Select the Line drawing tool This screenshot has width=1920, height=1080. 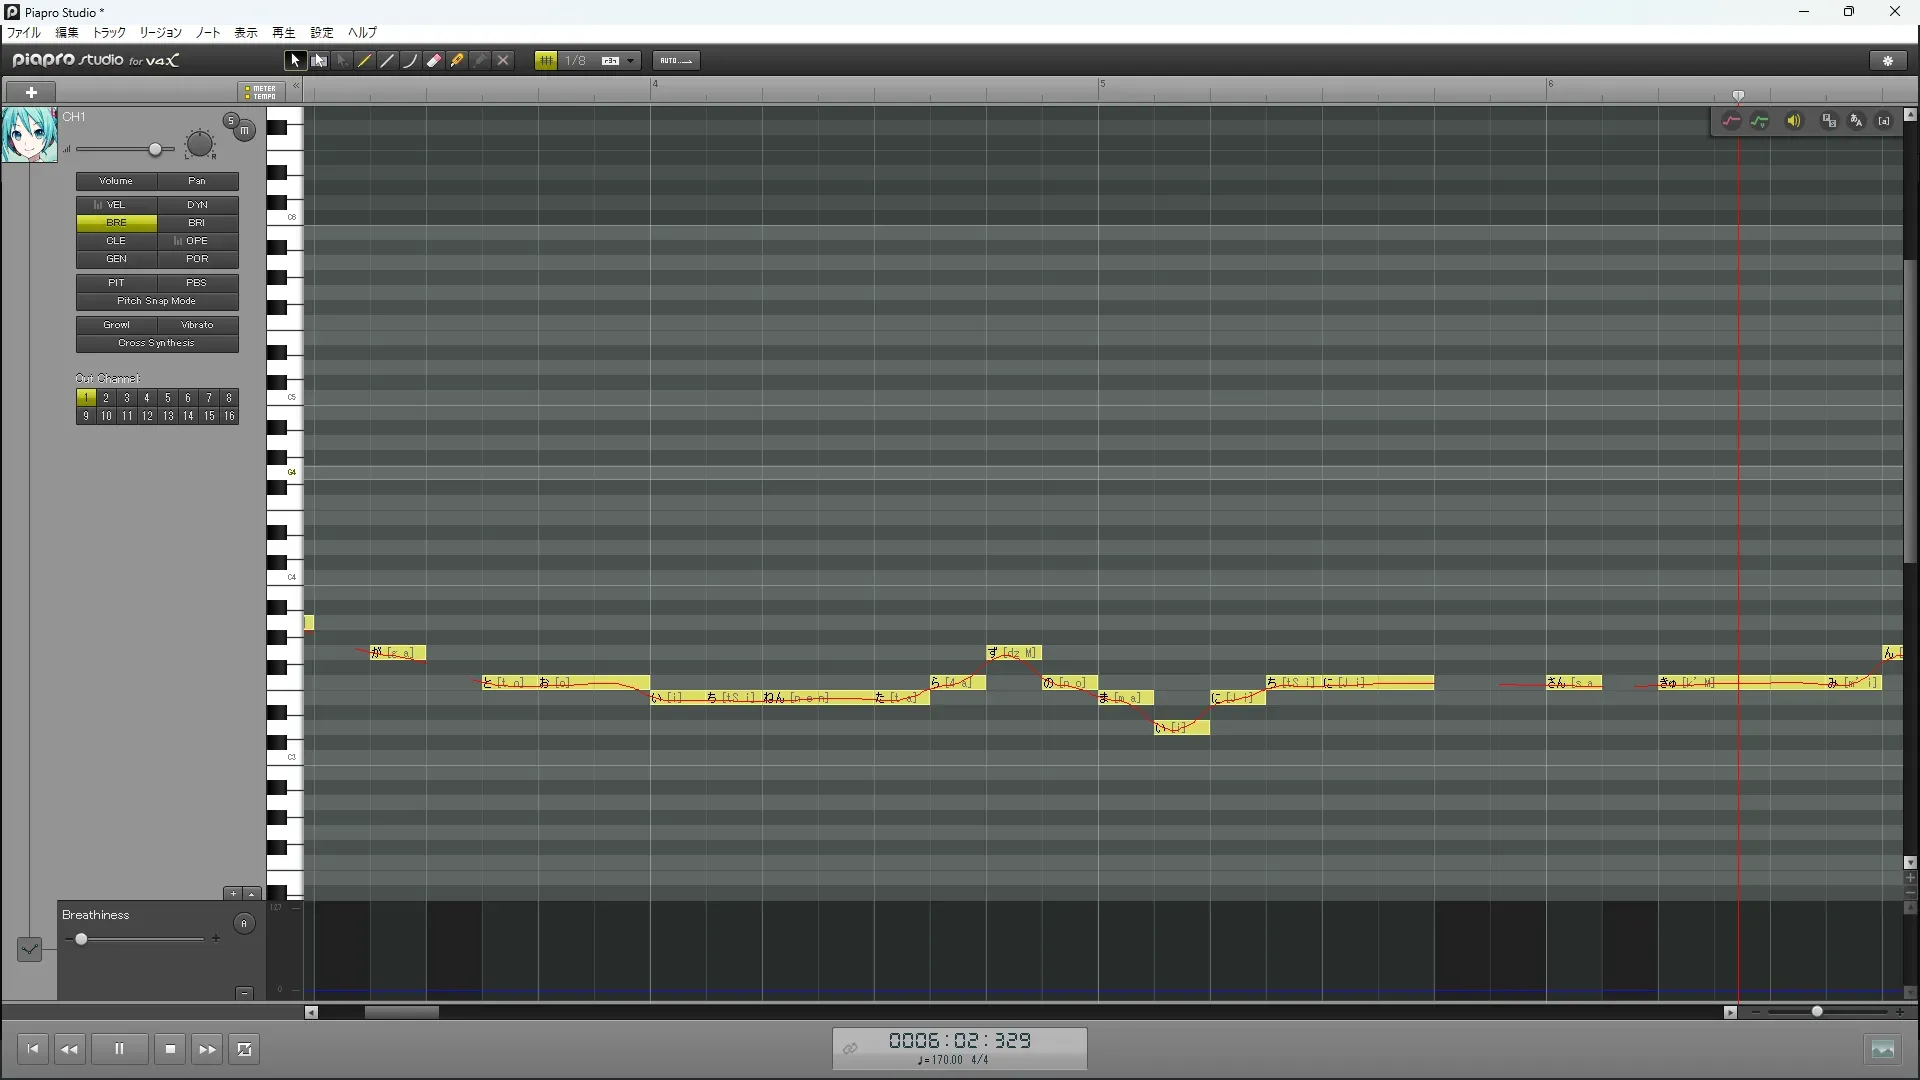click(388, 61)
